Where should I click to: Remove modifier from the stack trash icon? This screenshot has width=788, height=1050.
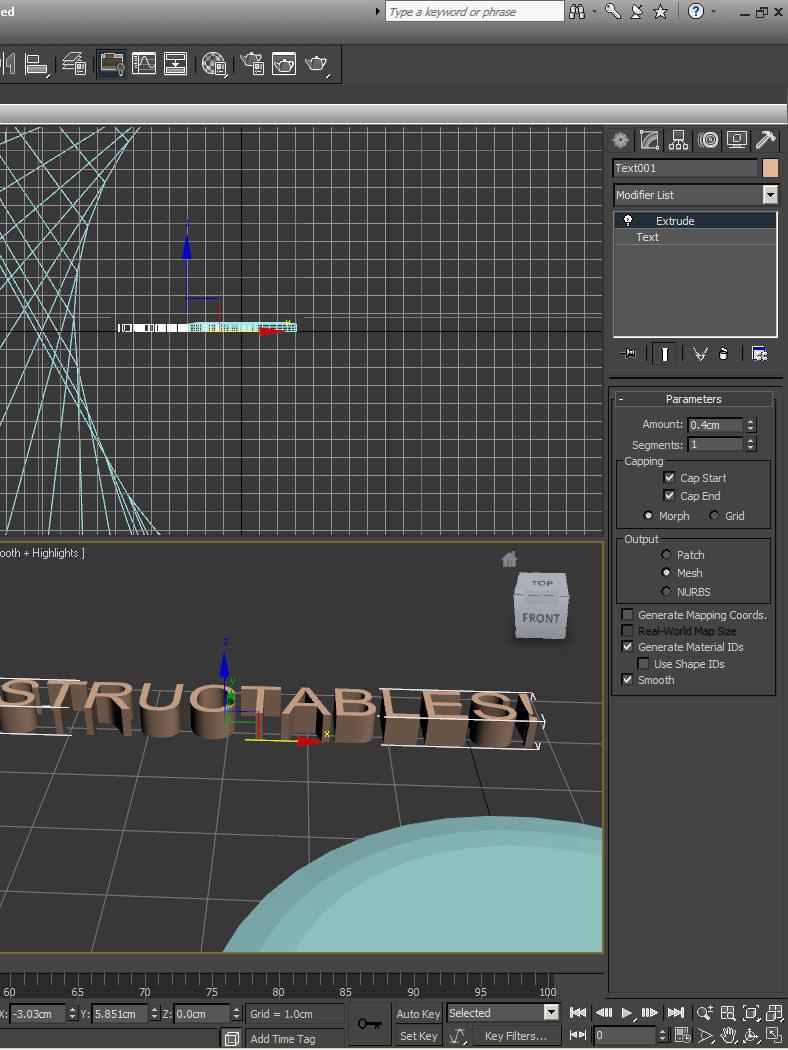pyautogui.click(x=723, y=354)
